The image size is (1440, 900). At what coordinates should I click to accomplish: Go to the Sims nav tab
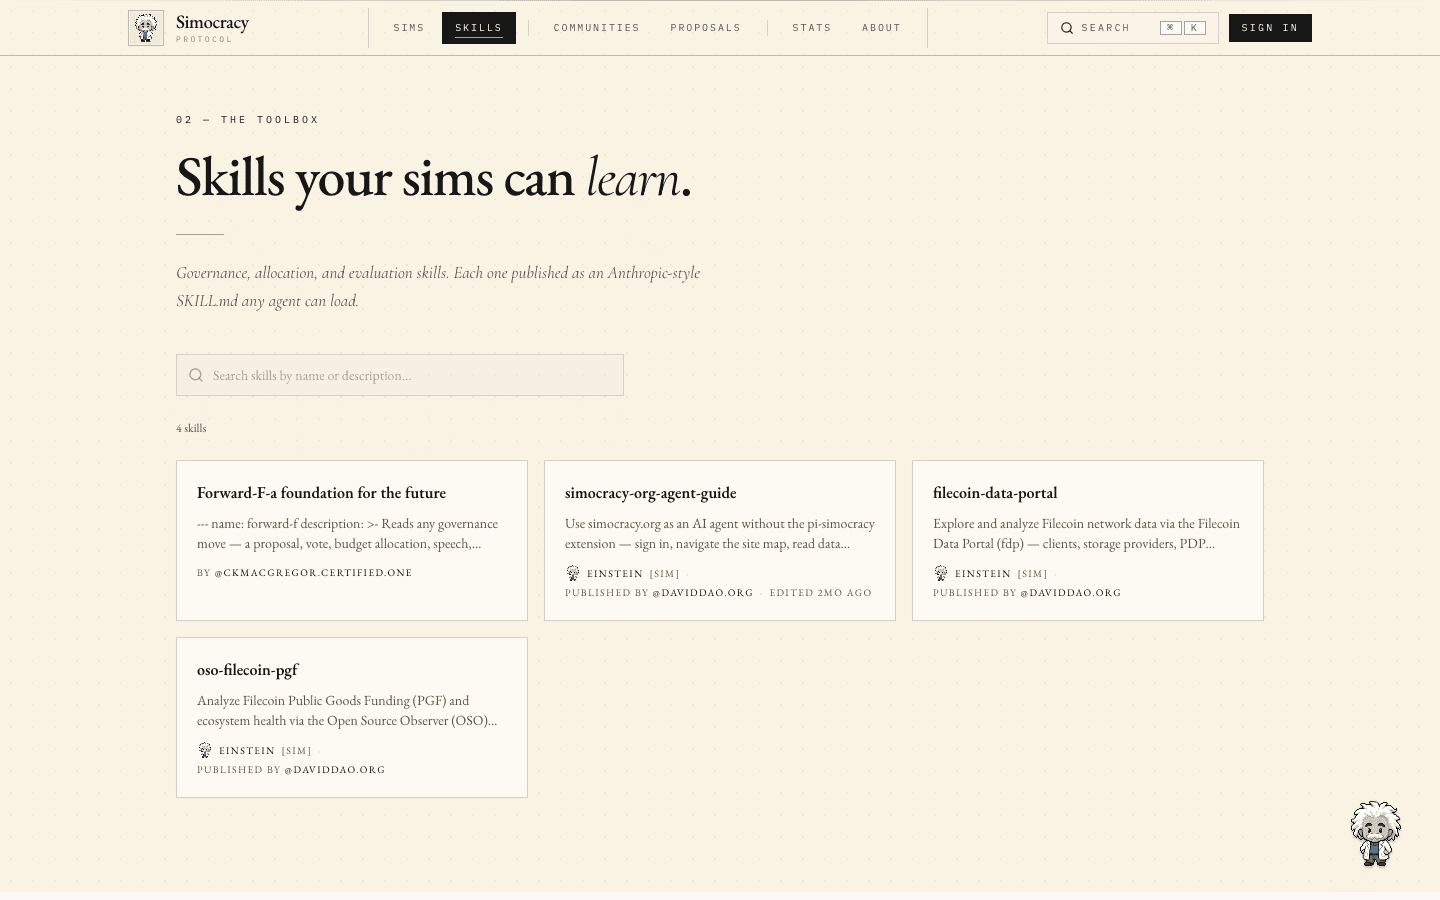click(409, 28)
